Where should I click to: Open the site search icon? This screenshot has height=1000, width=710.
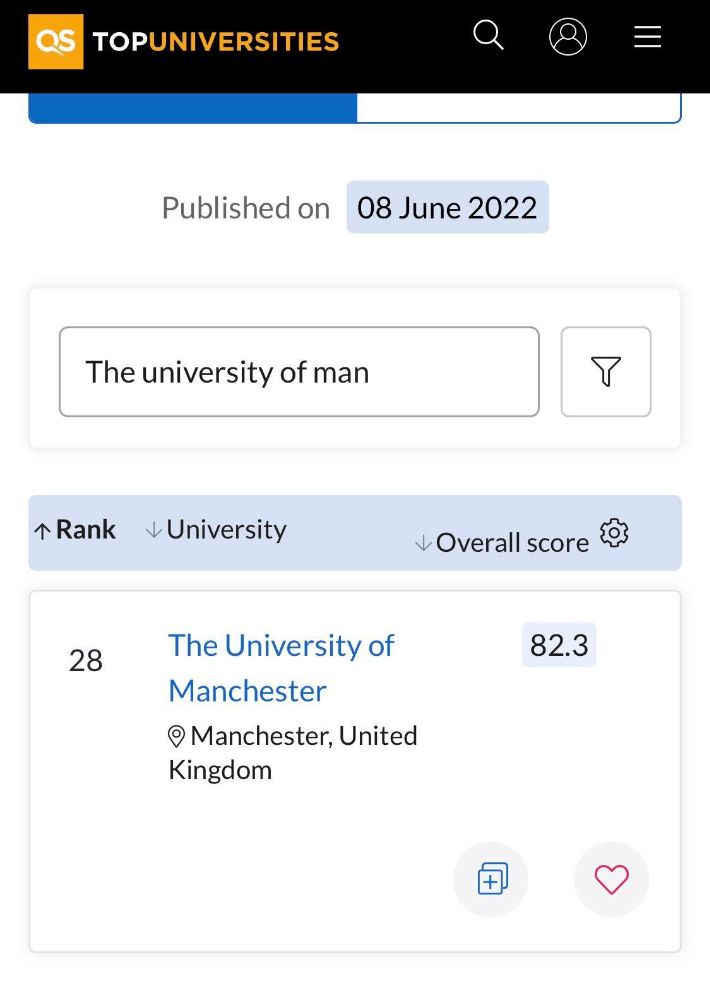coord(488,36)
